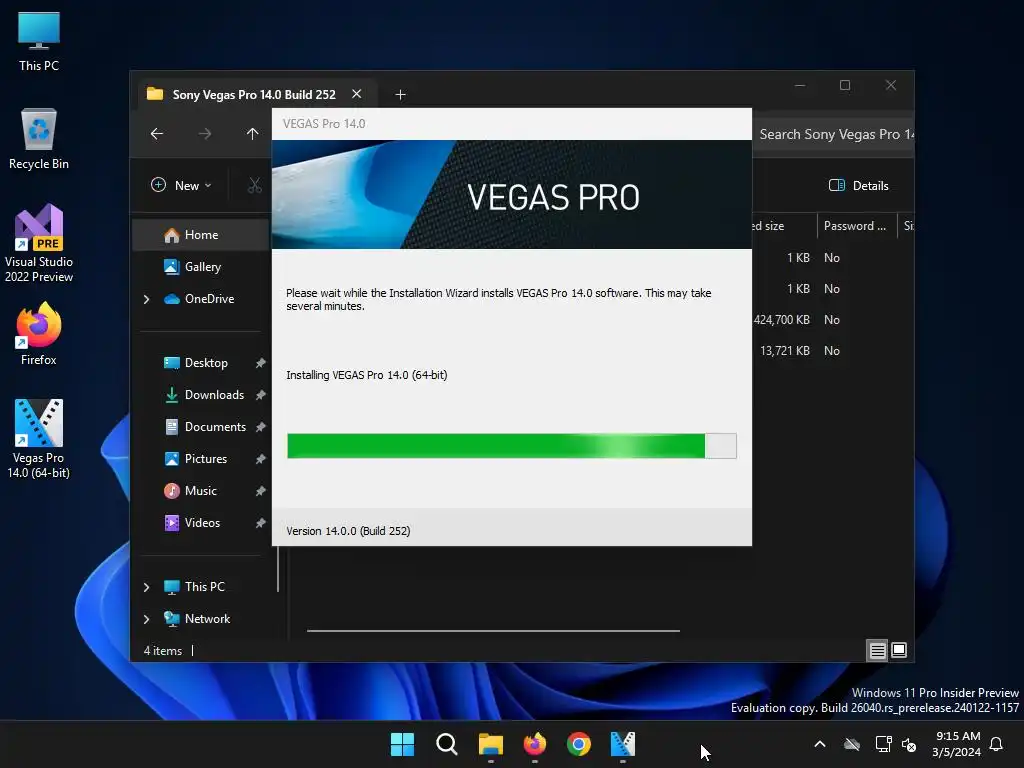Minimize the File Explorer window
The height and width of the screenshot is (768, 1024).
[x=800, y=86]
